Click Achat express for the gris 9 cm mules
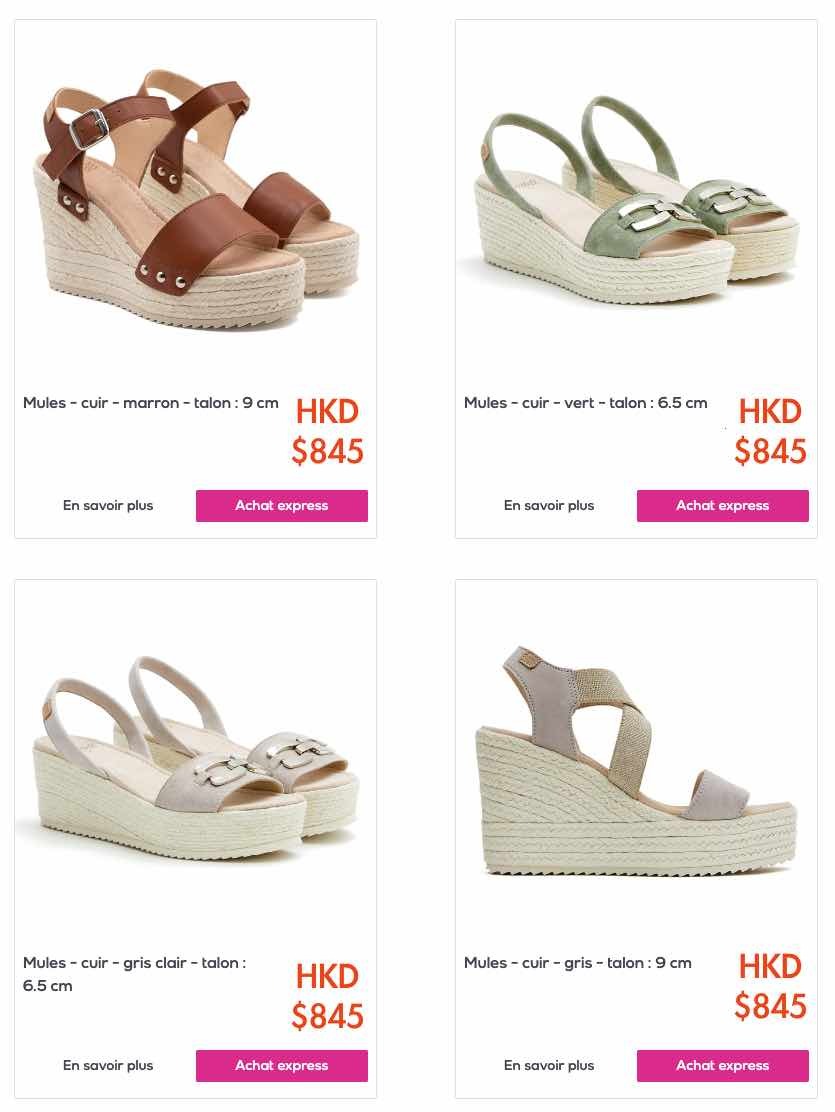The image size is (835, 1112). 722,1065
